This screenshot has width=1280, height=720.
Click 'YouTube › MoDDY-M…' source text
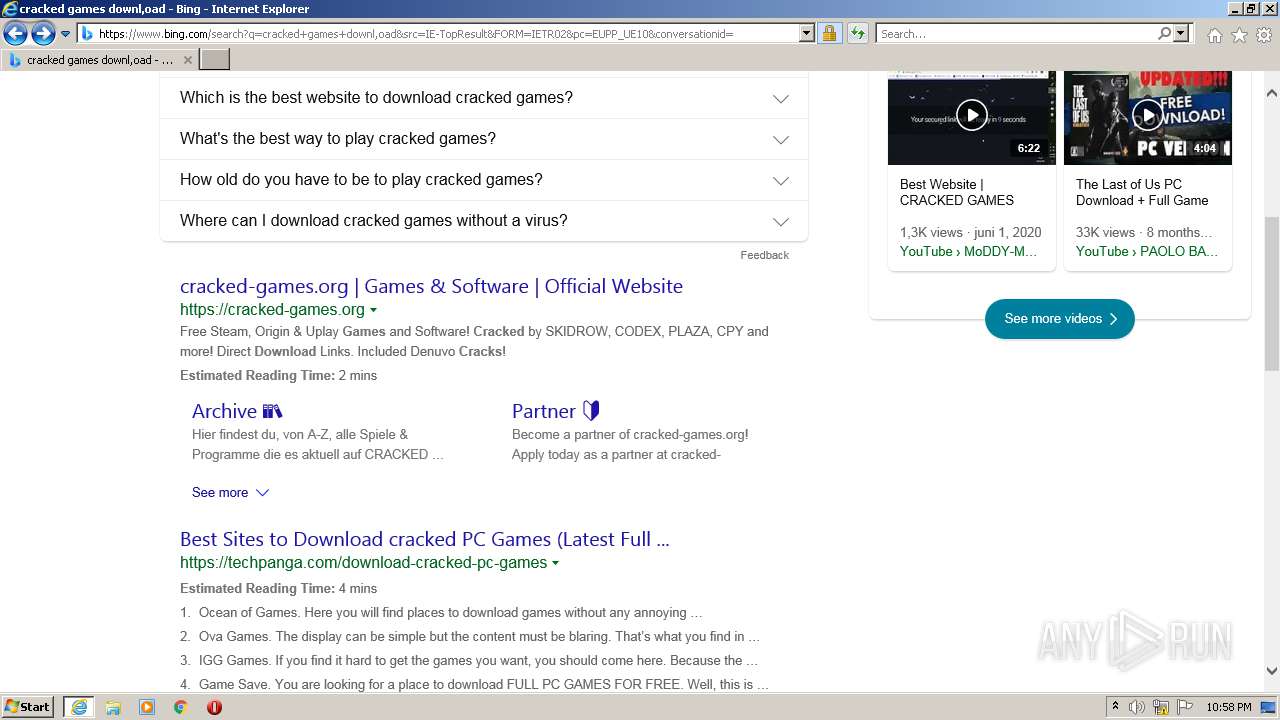pos(968,251)
